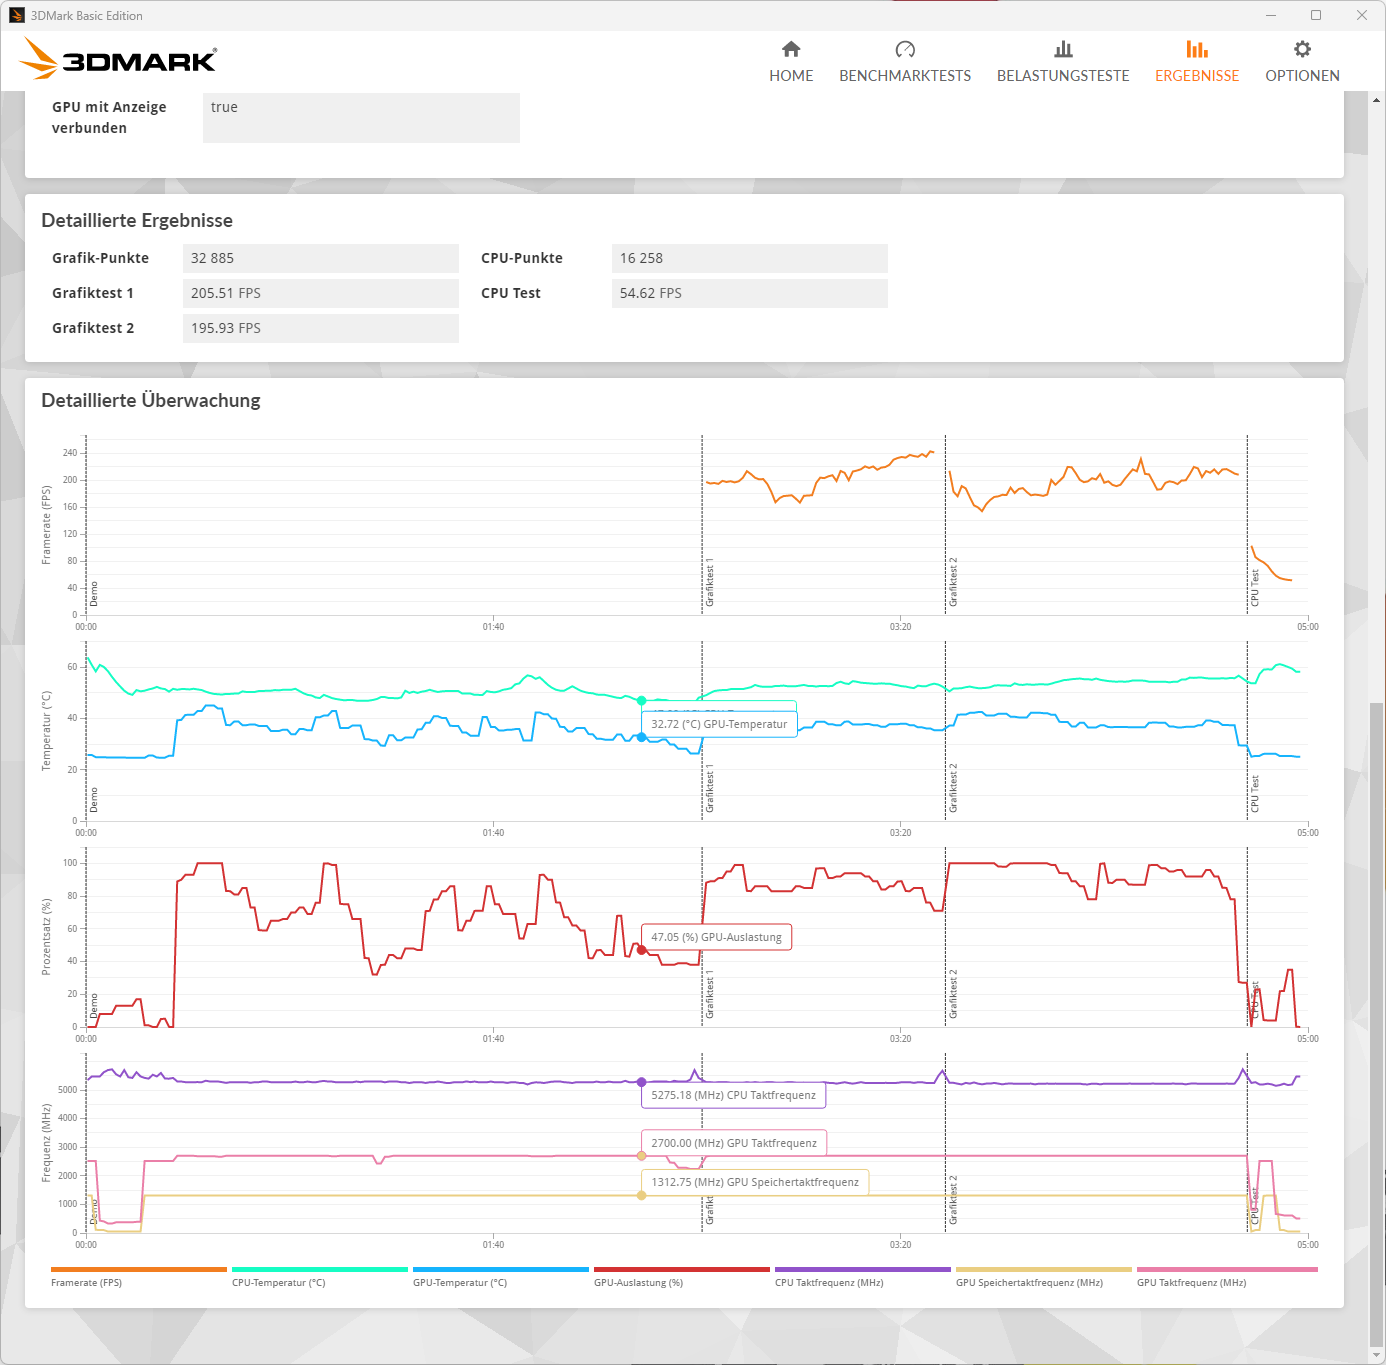Toggle CPU-Temperatur (°C) legend swatch

point(320,1270)
